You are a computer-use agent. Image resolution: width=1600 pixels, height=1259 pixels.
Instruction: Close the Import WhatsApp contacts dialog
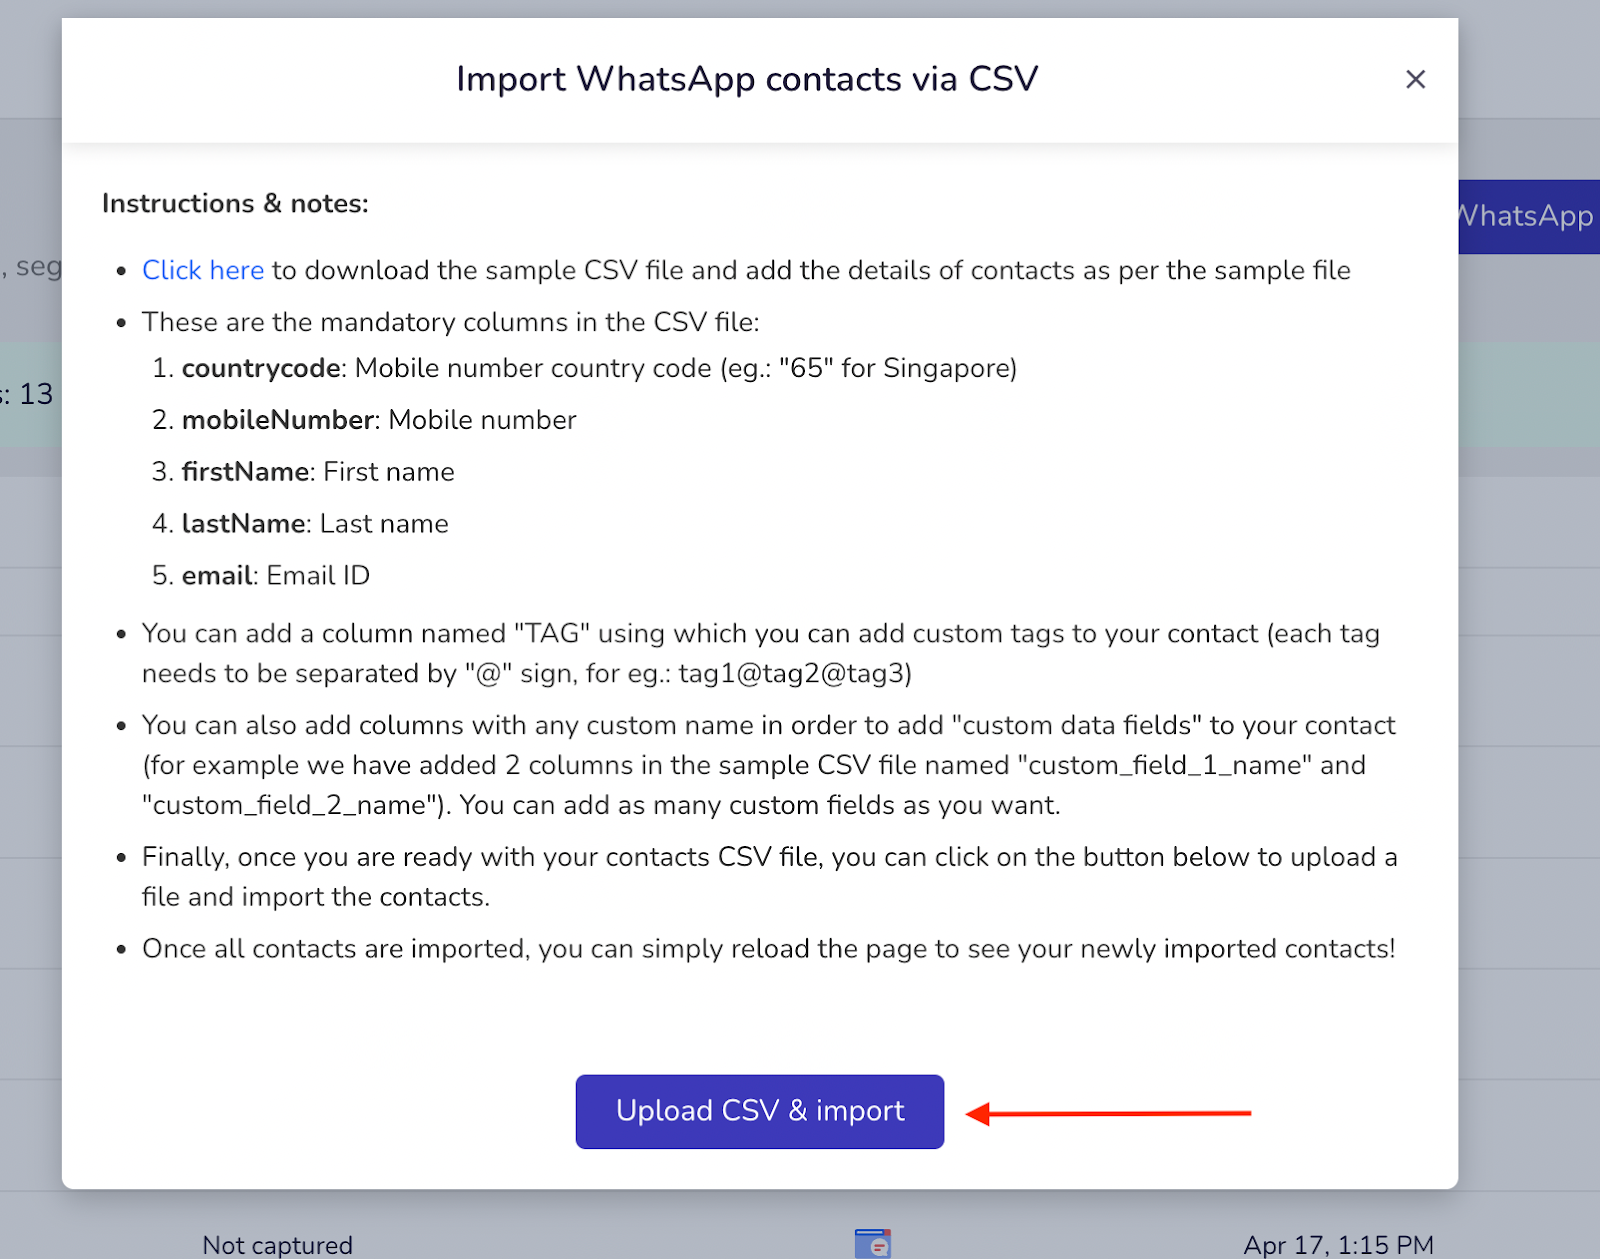click(1415, 79)
